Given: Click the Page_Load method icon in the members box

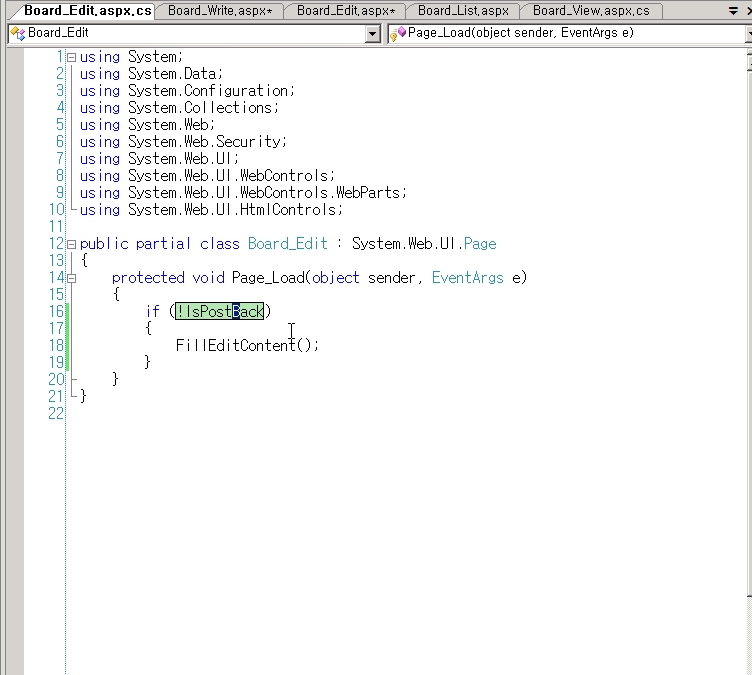Looking at the screenshot, I should coord(398,34).
